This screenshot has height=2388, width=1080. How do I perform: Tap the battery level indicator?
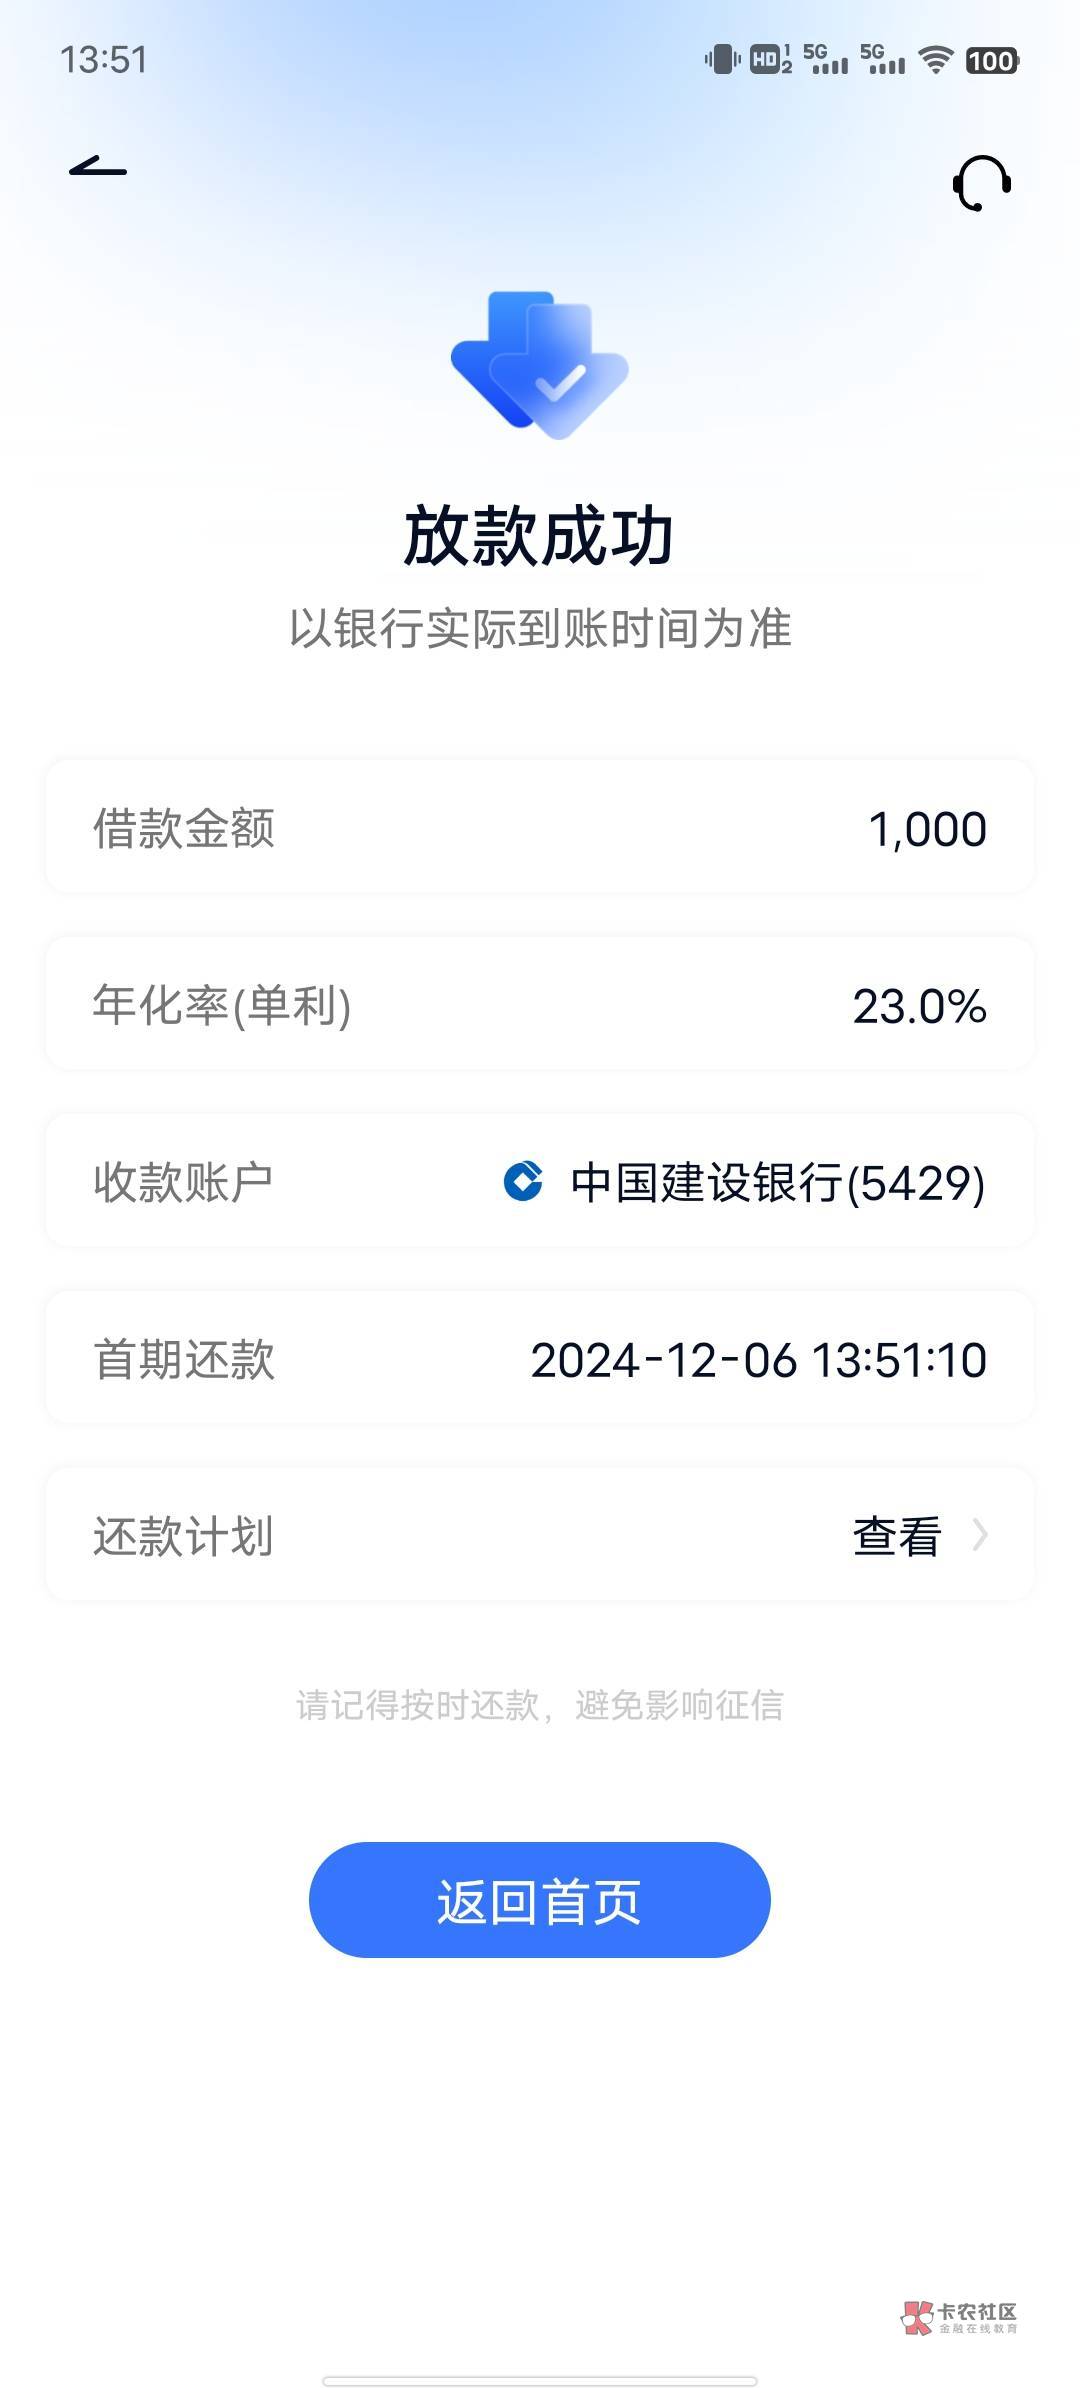pyautogui.click(x=992, y=61)
